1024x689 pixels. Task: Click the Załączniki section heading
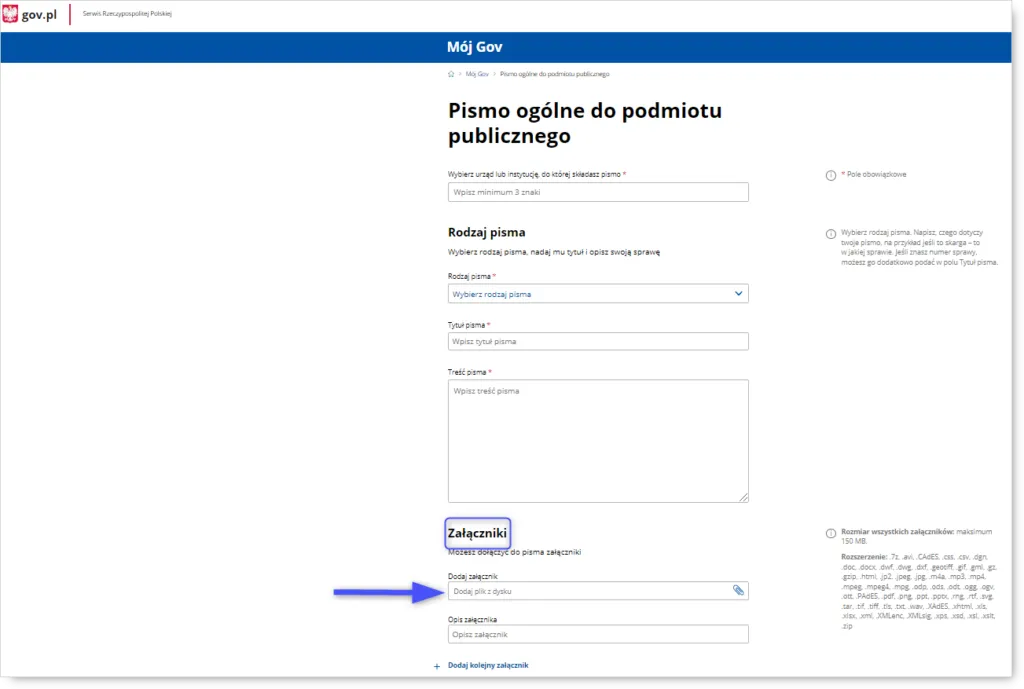[477, 533]
